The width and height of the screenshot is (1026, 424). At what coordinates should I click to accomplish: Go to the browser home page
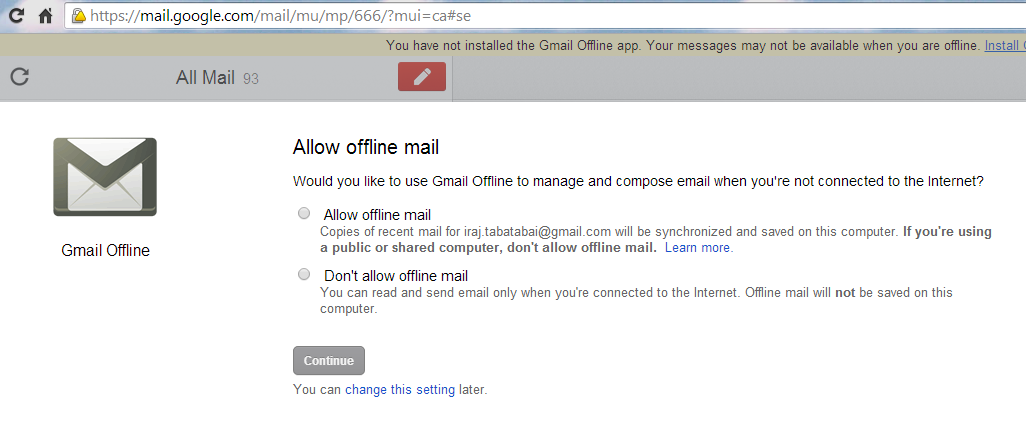pos(45,15)
